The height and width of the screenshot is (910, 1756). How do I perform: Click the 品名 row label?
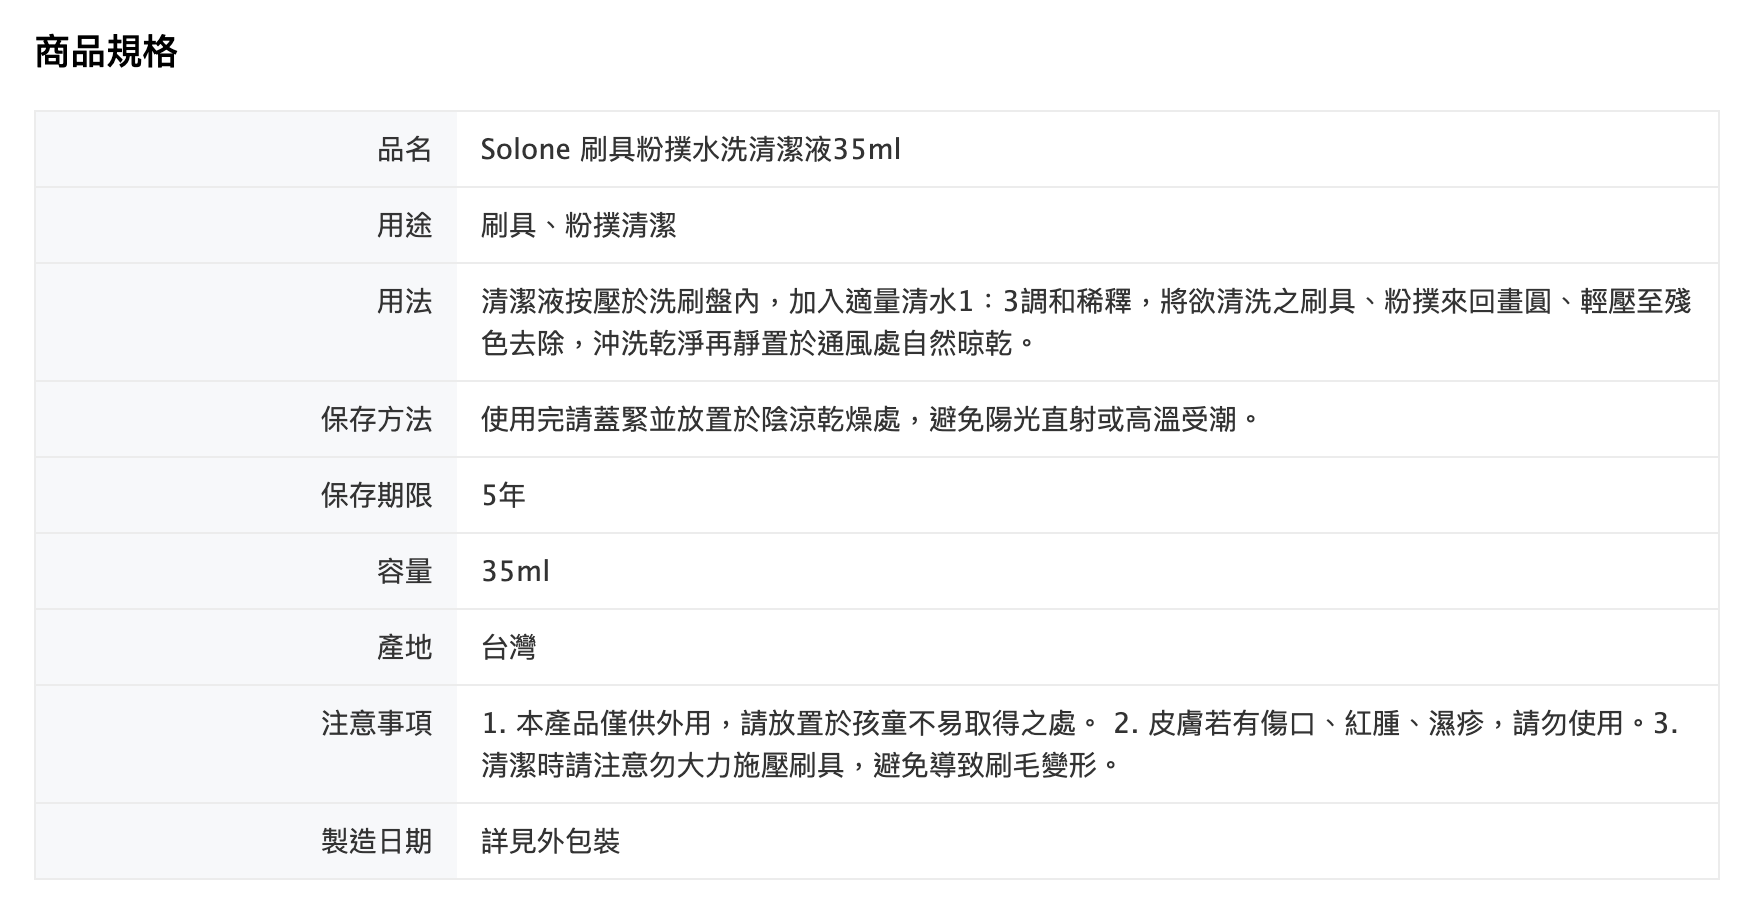click(404, 150)
